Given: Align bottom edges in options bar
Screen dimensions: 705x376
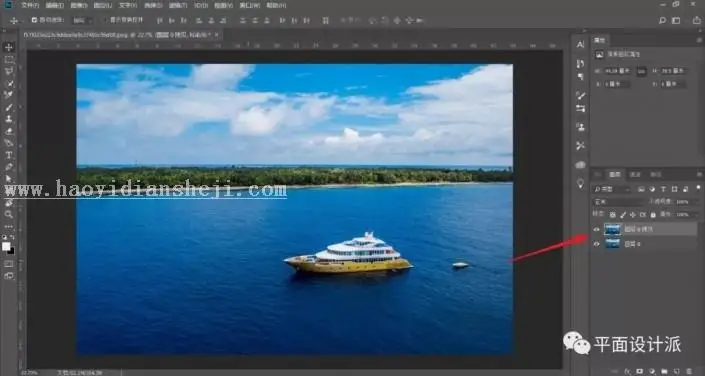Looking at the screenshot, I should pos(184,20).
